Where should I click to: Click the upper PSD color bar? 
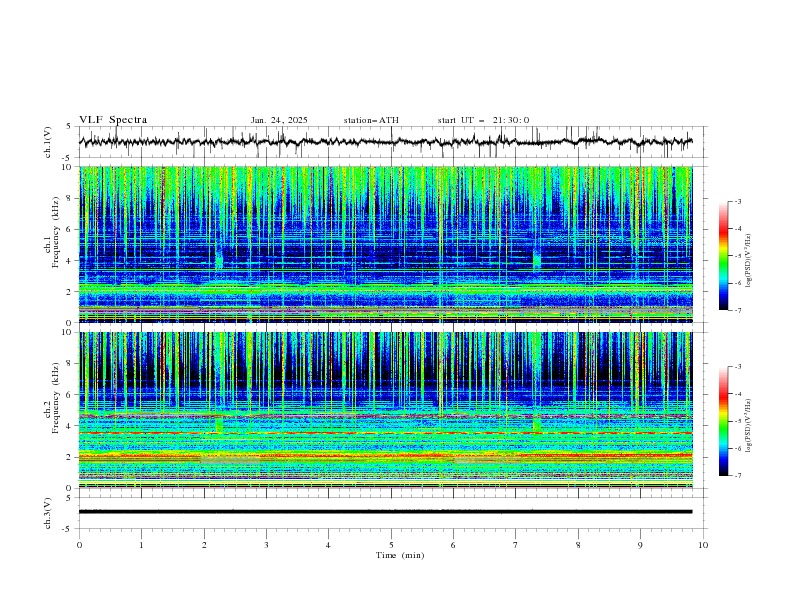pyautogui.click(x=723, y=255)
